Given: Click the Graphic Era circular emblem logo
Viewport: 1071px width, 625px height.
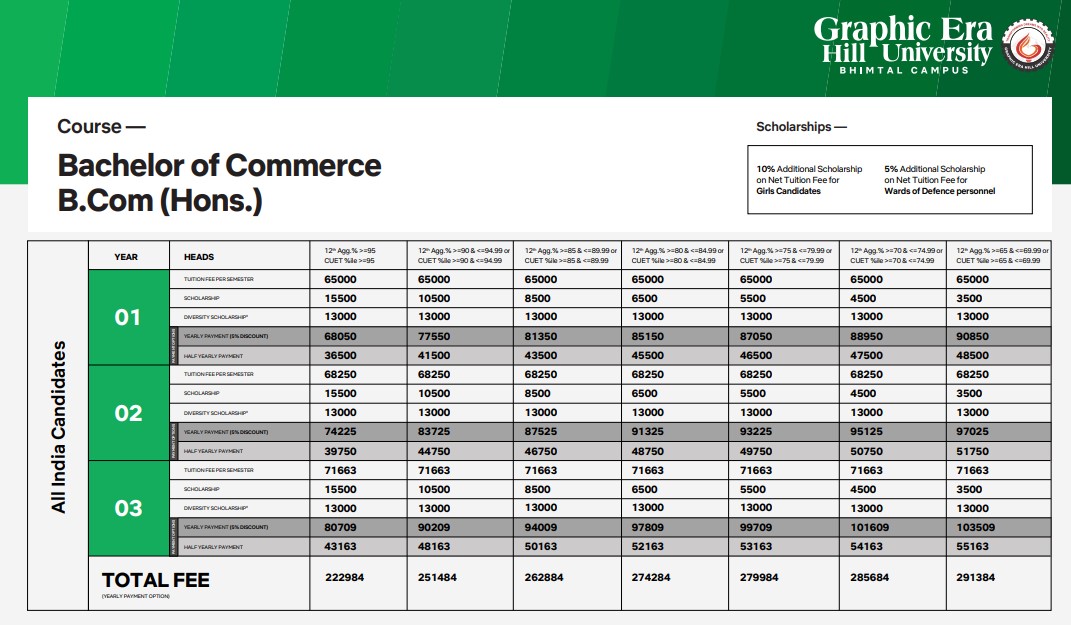Looking at the screenshot, I should pos(1029,46).
